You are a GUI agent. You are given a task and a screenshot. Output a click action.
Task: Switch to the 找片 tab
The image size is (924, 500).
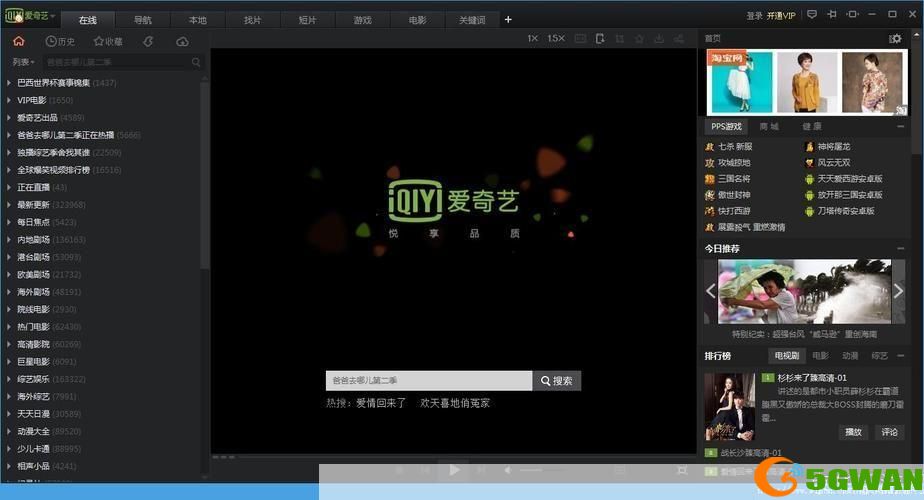[x=252, y=20]
